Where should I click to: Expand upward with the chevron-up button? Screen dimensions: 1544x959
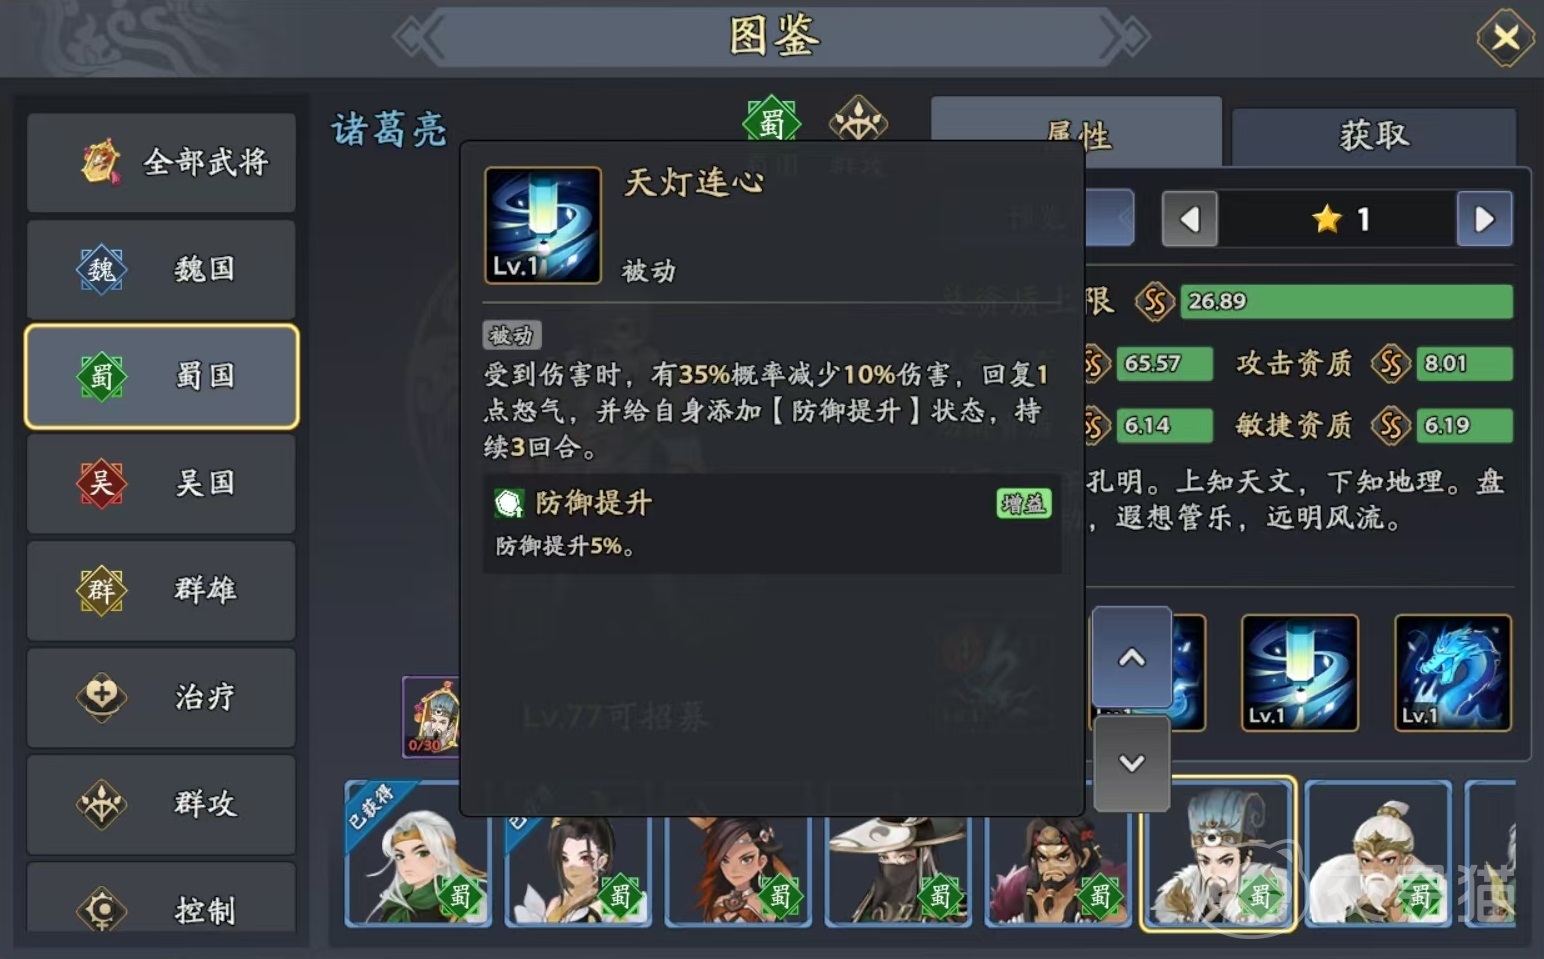tap(1131, 657)
